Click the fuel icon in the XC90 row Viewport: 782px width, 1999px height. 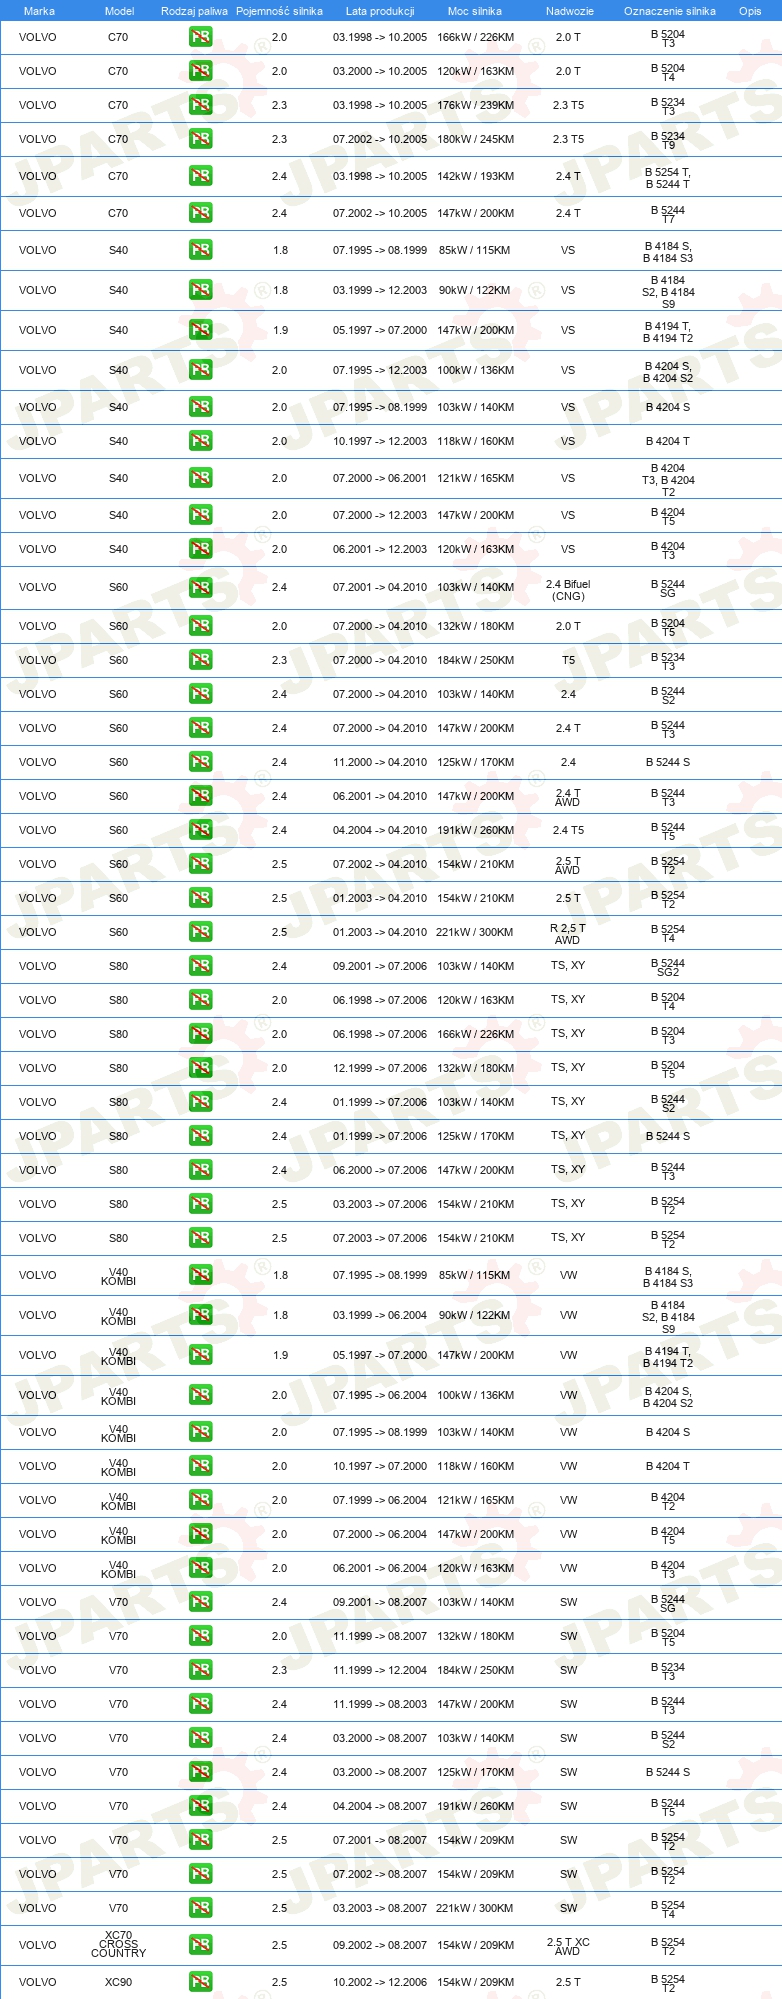(200, 1982)
